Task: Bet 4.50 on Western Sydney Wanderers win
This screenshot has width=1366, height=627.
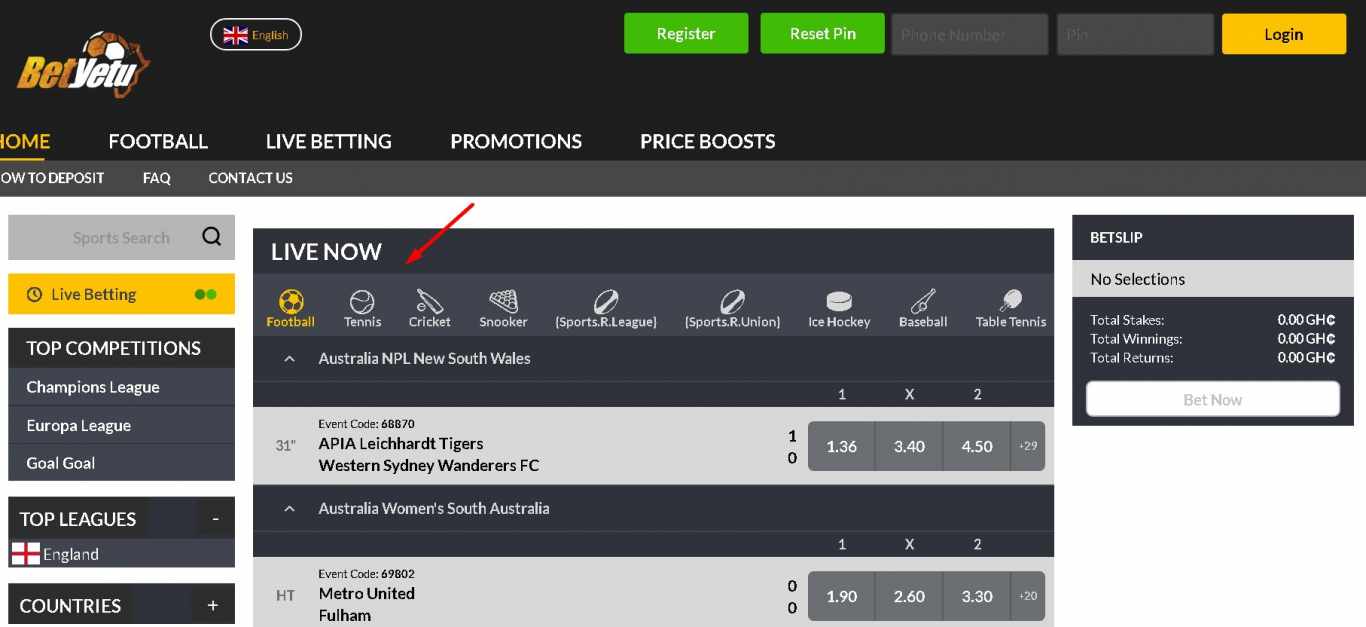Action: [977, 446]
